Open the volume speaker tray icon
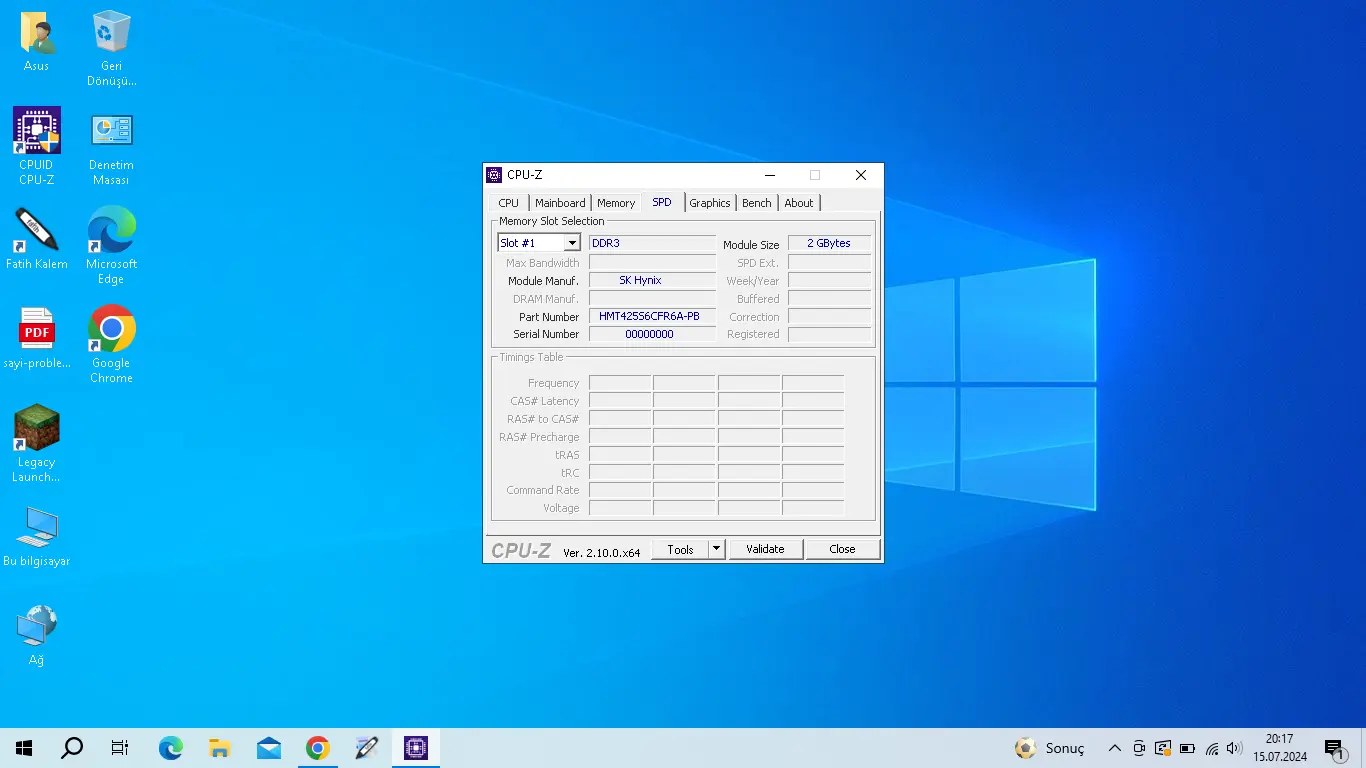The height and width of the screenshot is (768, 1366). coord(1235,748)
